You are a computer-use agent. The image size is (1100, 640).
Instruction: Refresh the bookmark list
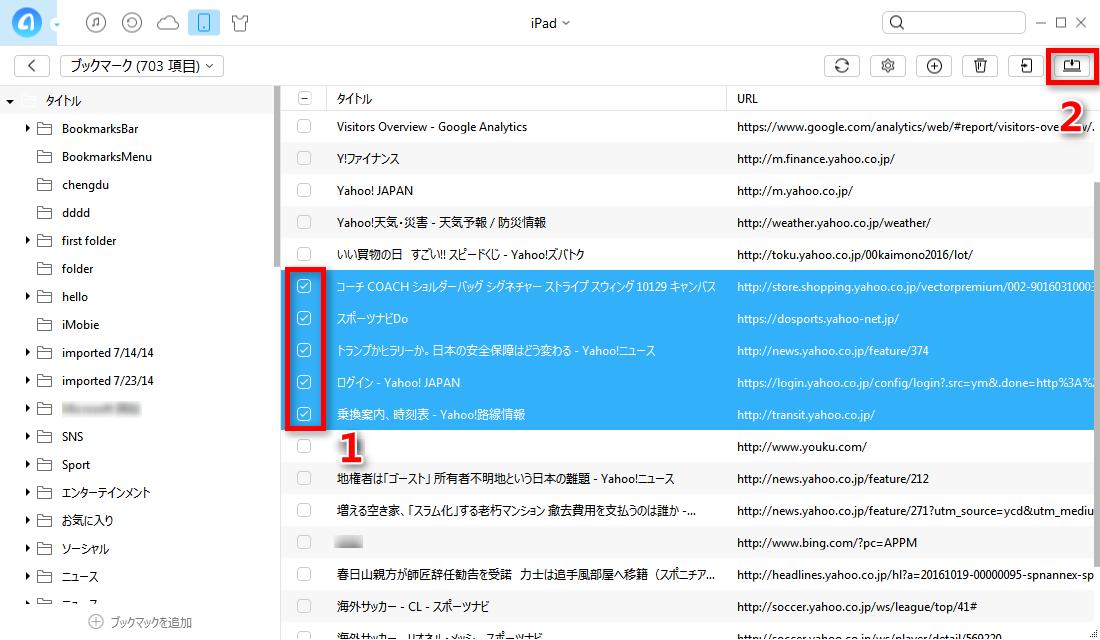pyautogui.click(x=842, y=66)
